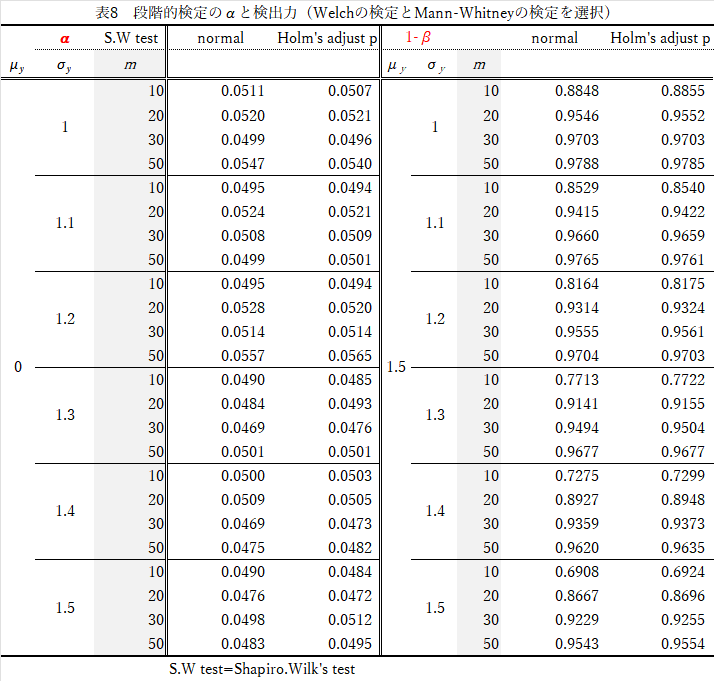Click the power value 0.7713
Viewport: 714px width, 681px height.
coord(577,380)
